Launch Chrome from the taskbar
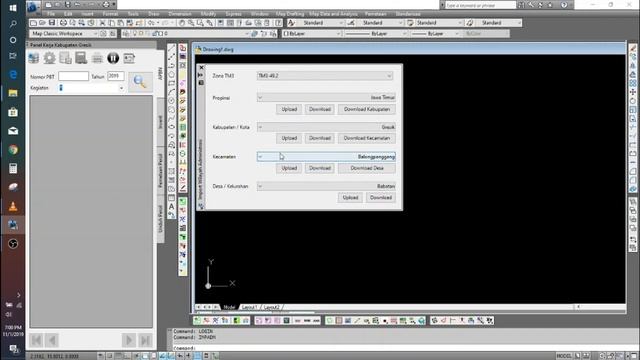Image resolution: width=640 pixels, height=360 pixels. [x=13, y=150]
